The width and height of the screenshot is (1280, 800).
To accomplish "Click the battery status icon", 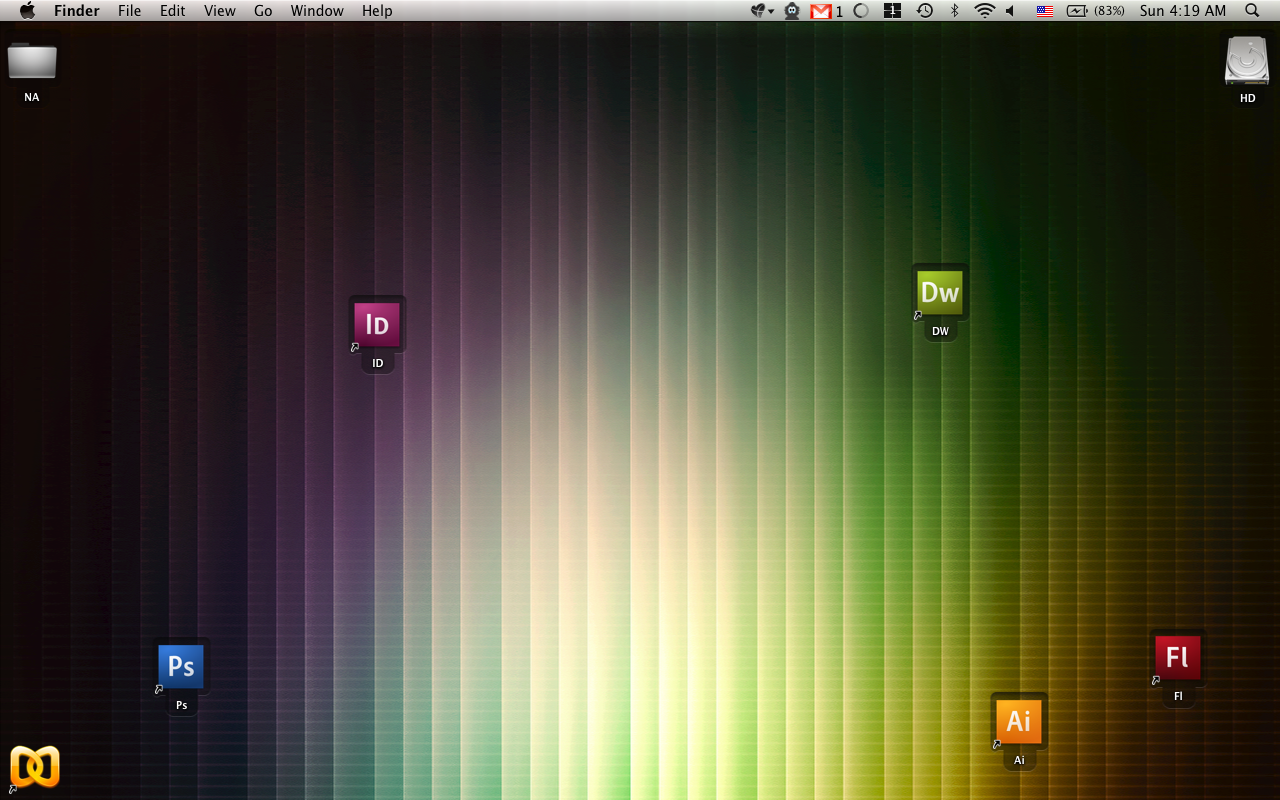I will coord(1077,10).
